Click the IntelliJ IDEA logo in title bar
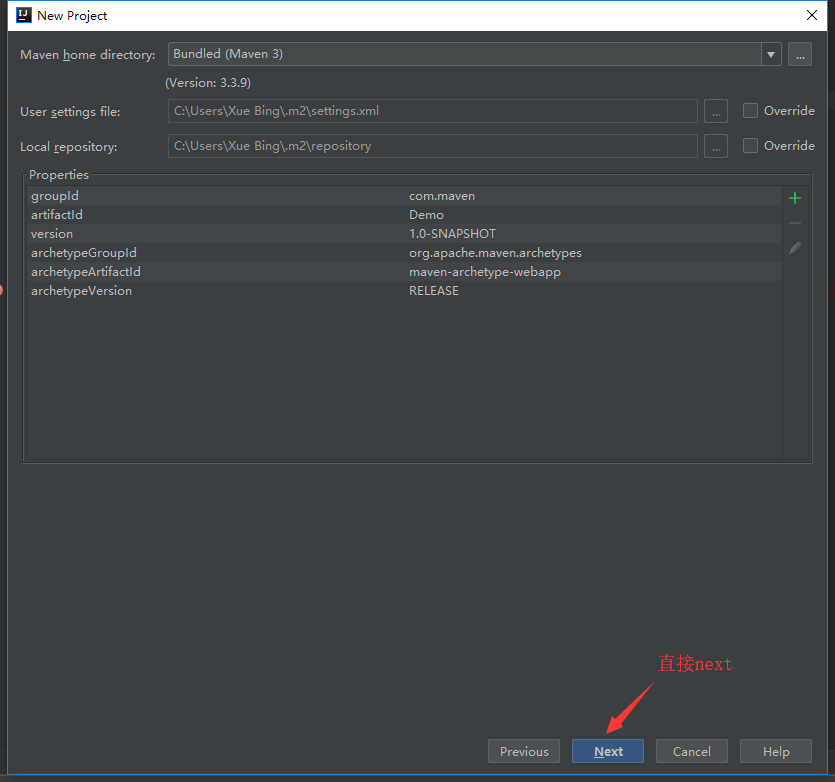 tap(23, 15)
